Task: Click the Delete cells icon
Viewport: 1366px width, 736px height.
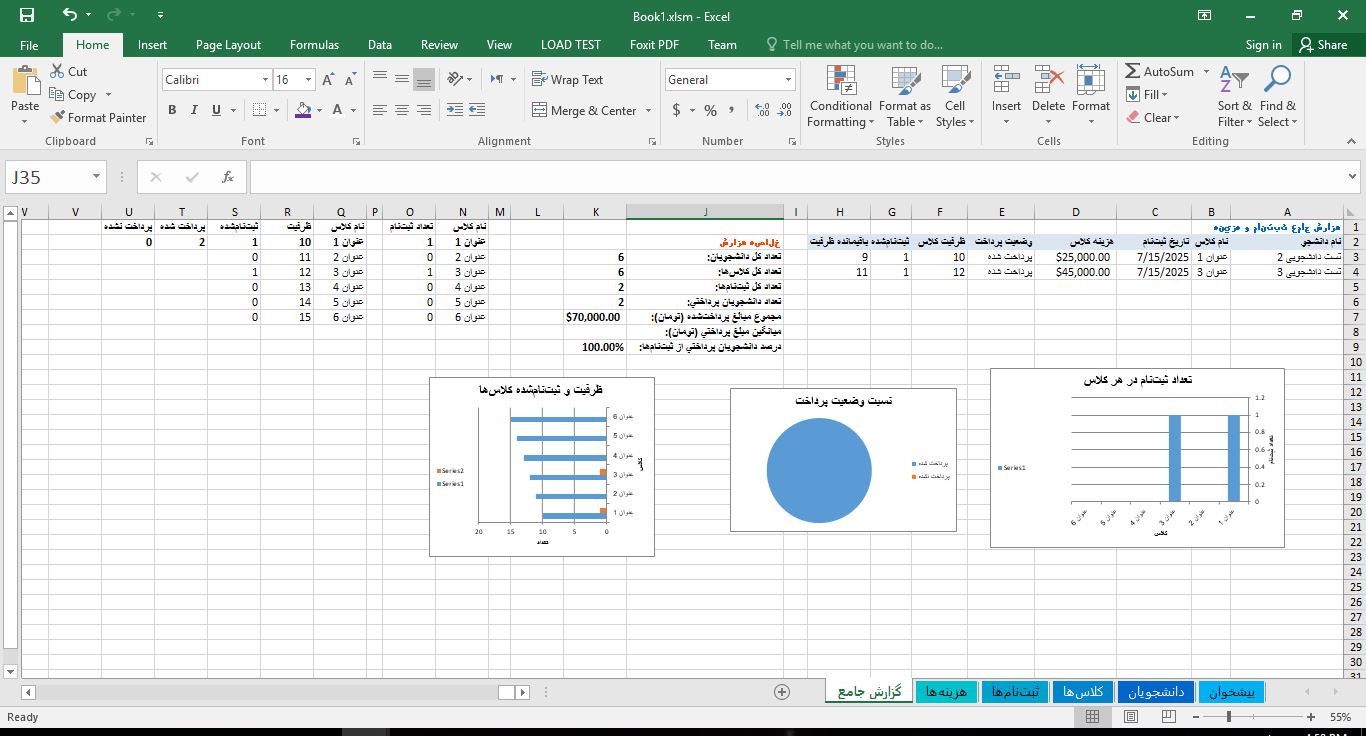Action: coord(1048,80)
